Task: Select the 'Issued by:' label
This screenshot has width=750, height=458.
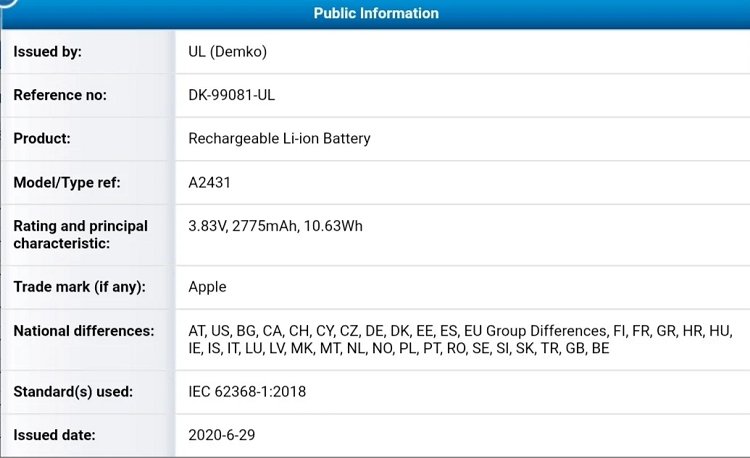Action: coord(47,52)
